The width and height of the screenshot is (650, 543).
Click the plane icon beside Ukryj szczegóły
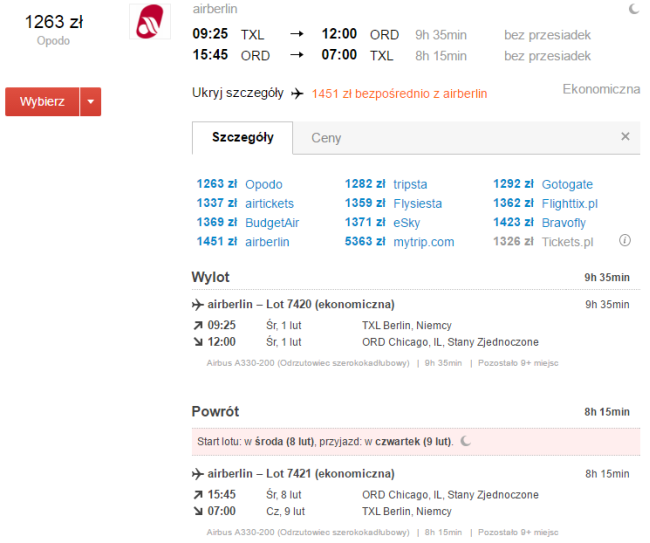[x=297, y=94]
